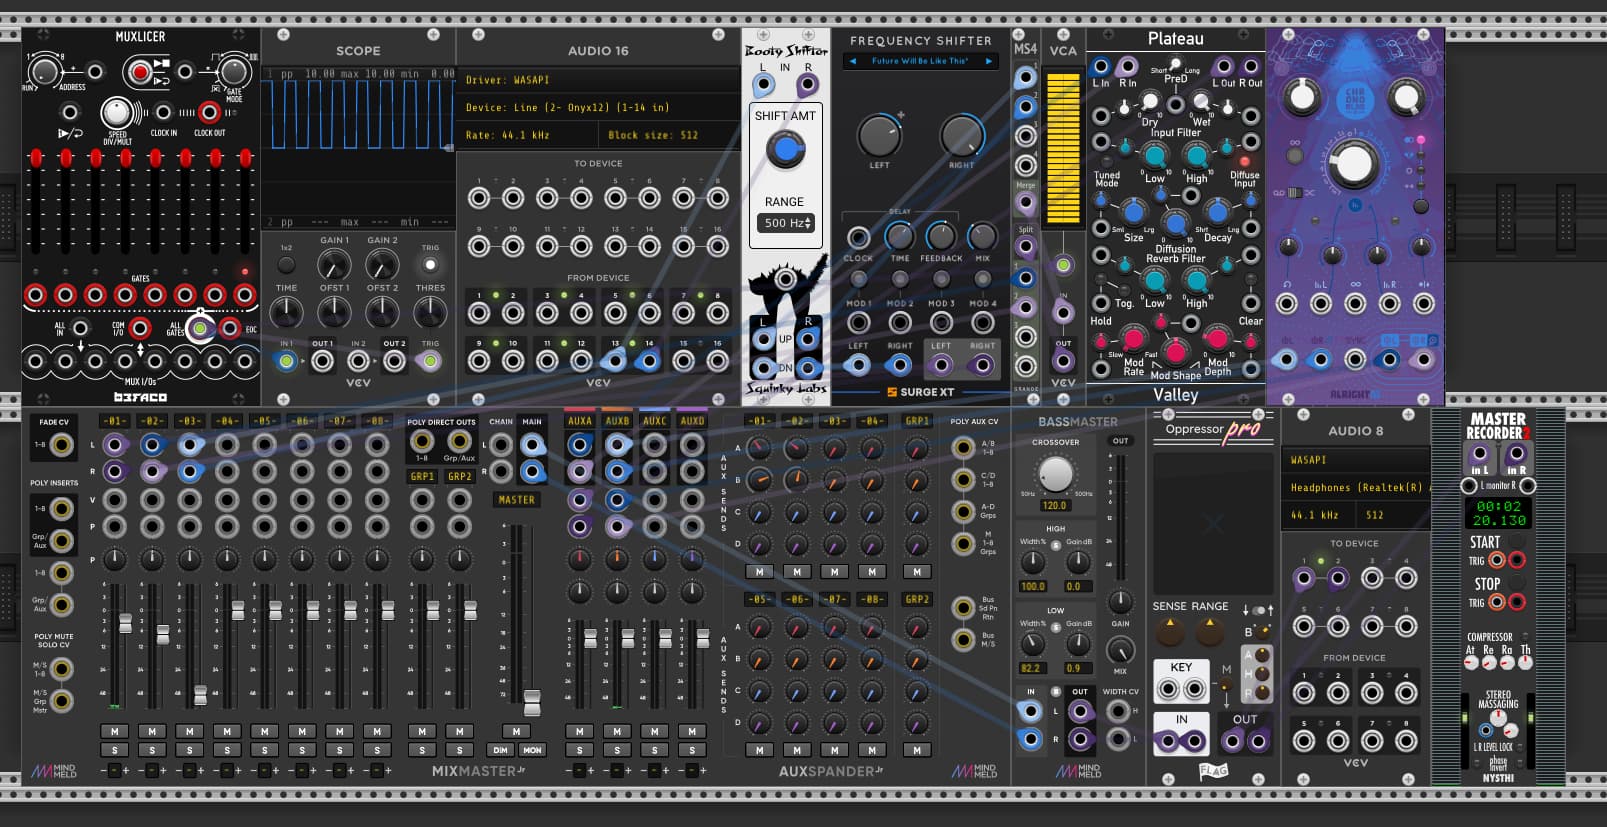Click the AuxSpander GRP2 label
Image resolution: width=1607 pixels, height=827 pixels.
[x=917, y=599]
